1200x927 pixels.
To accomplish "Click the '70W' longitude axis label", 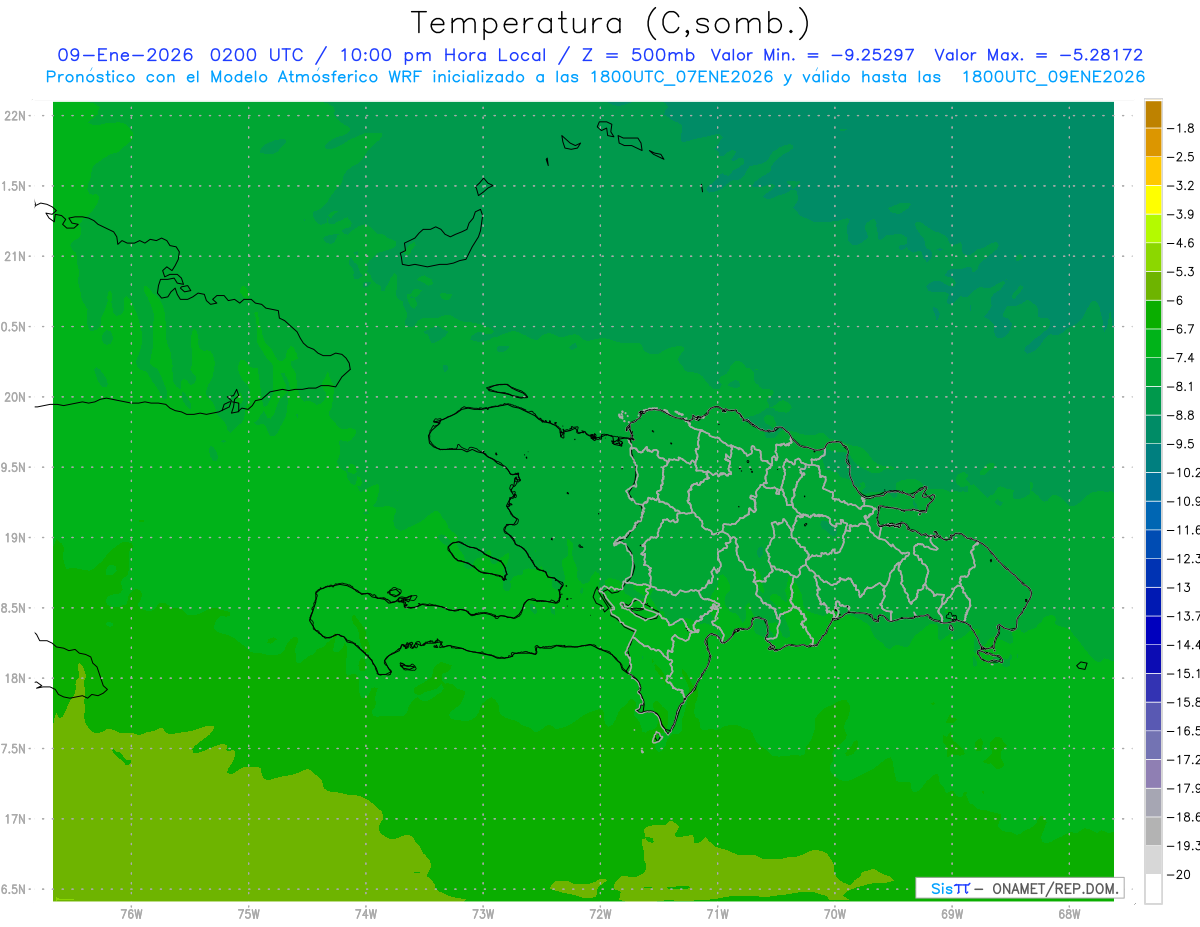I will tap(835, 914).
